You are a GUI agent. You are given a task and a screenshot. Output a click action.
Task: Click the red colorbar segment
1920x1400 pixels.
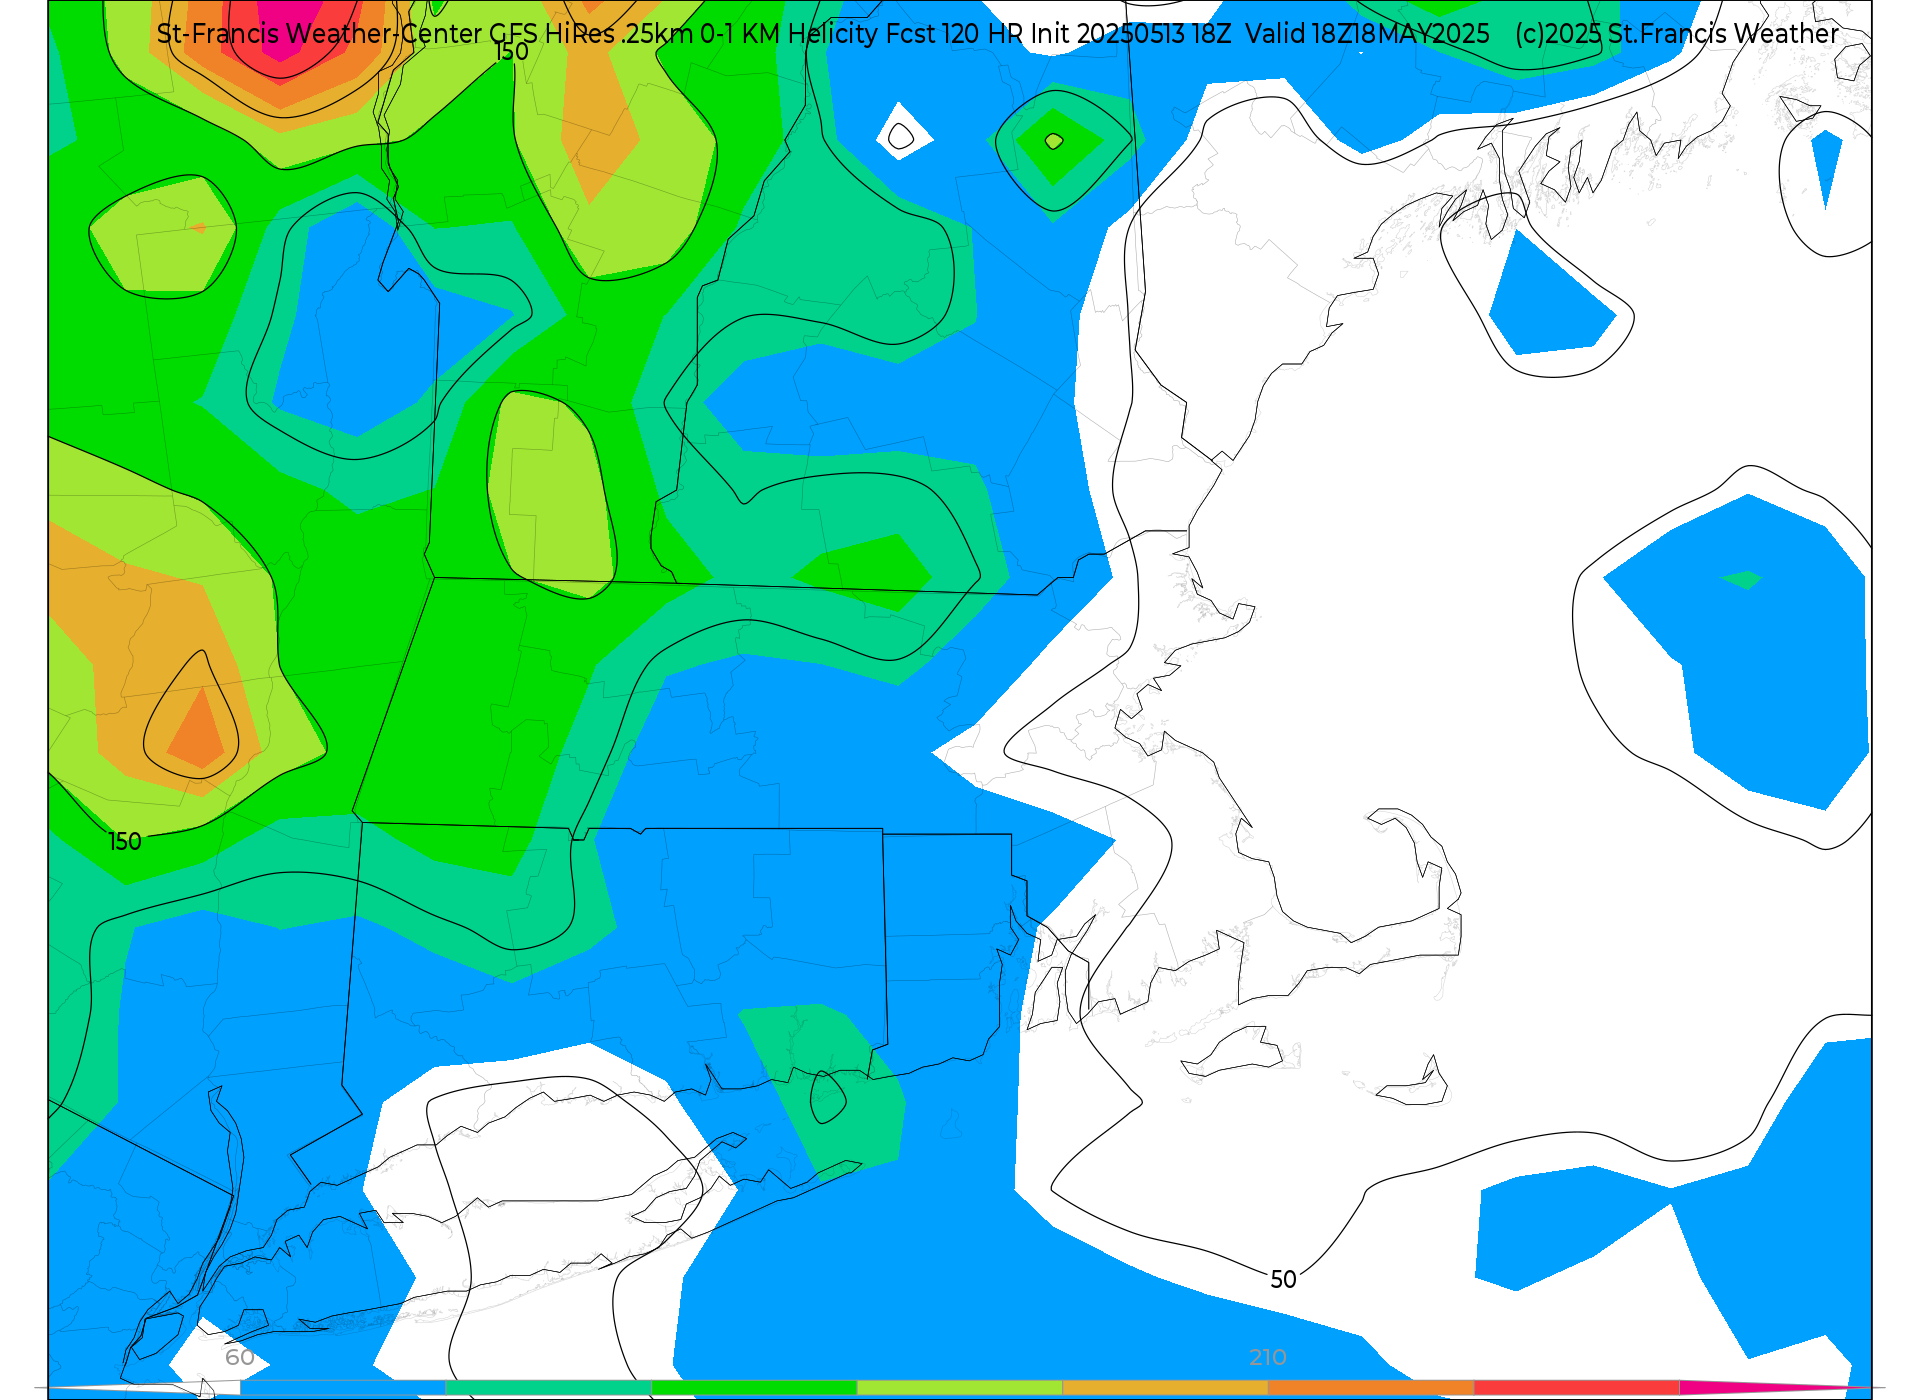coord(1576,1388)
